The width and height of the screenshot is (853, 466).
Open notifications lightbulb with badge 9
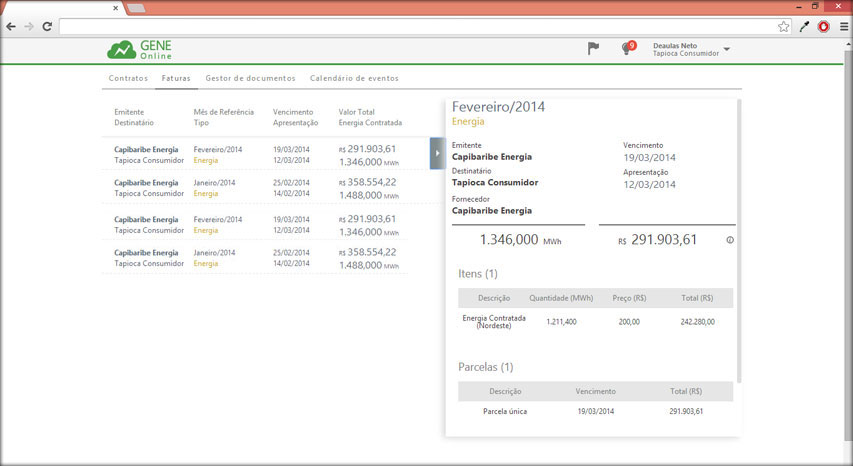coord(628,48)
